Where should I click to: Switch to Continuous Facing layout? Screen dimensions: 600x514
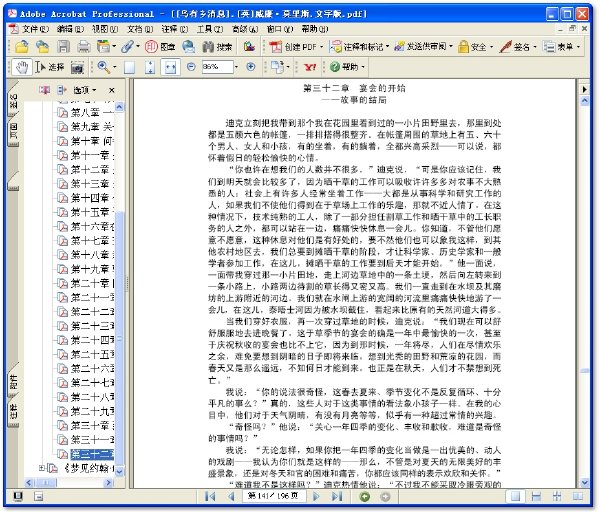point(557,496)
